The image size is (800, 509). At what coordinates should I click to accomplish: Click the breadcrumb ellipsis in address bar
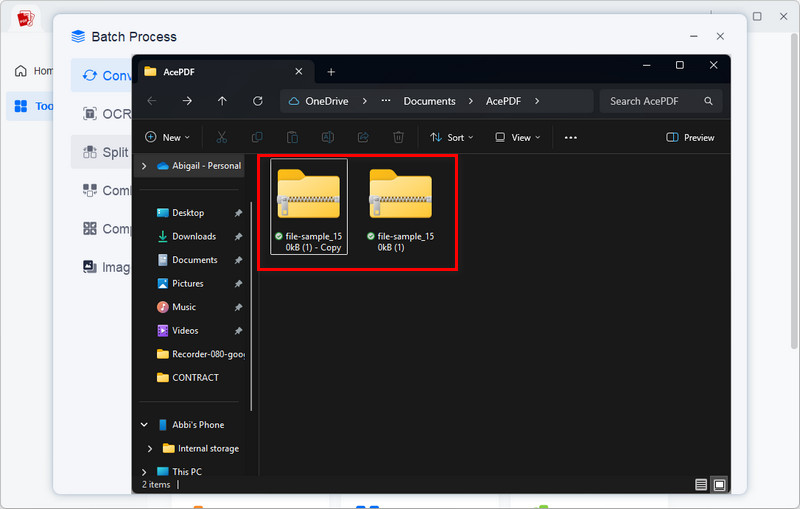click(x=386, y=101)
